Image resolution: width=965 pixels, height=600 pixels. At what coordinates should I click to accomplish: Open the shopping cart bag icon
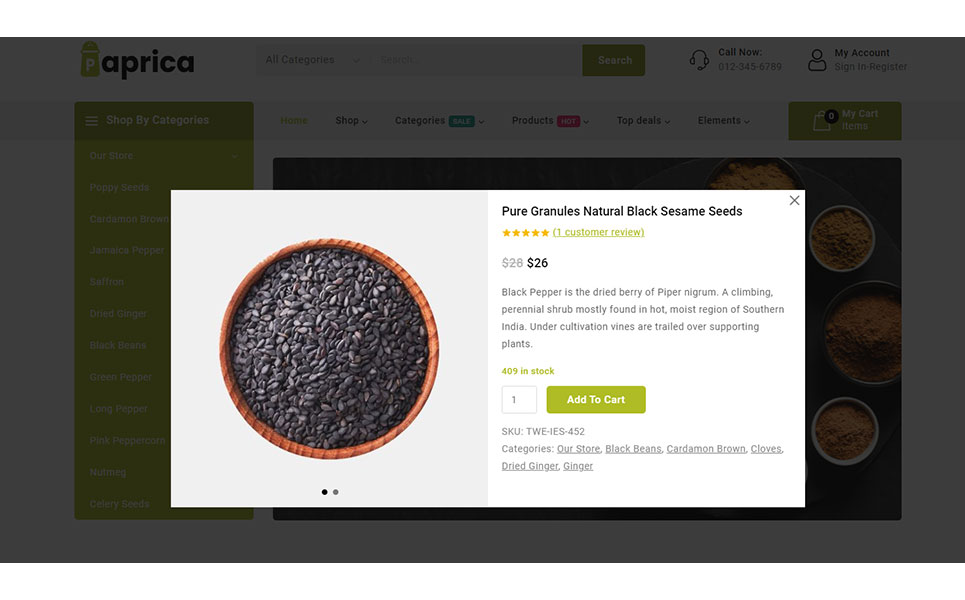pos(823,120)
